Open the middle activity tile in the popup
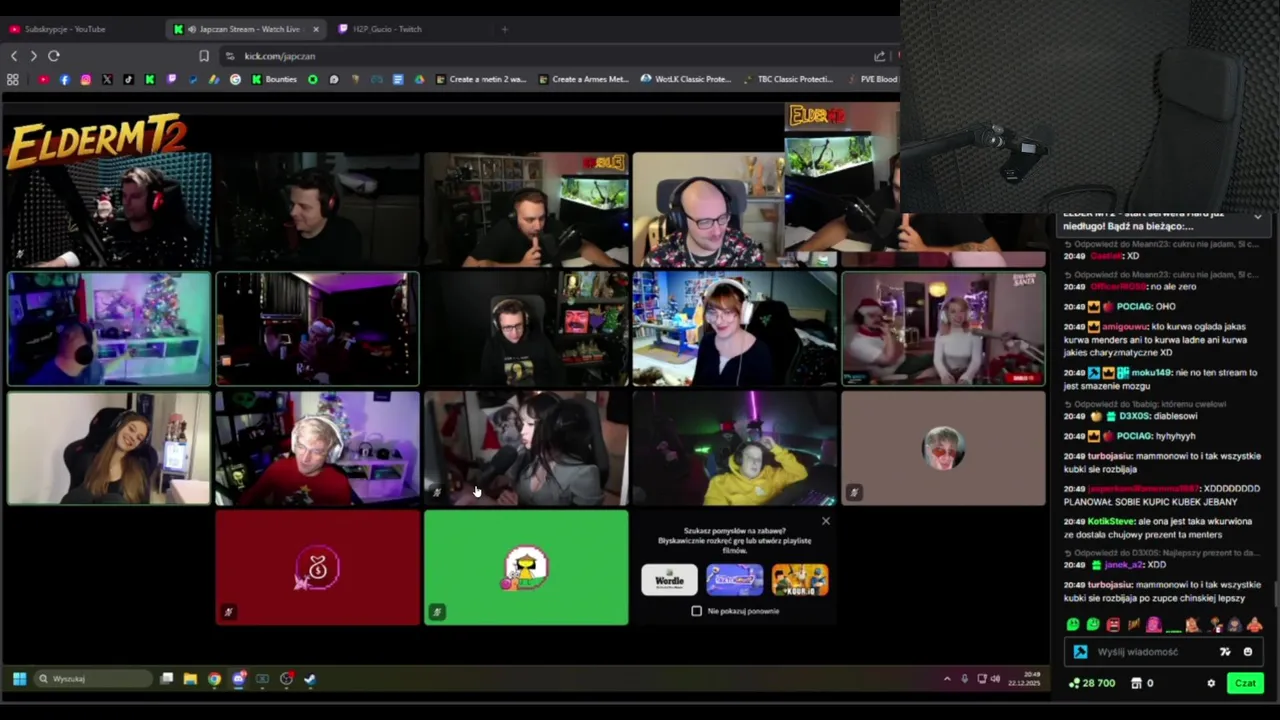 click(x=735, y=580)
